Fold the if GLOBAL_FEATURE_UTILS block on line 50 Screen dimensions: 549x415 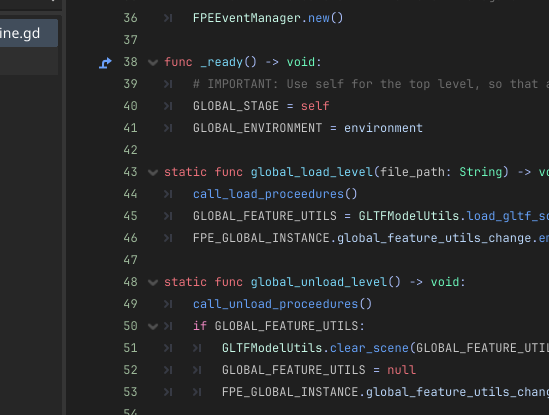153,327
